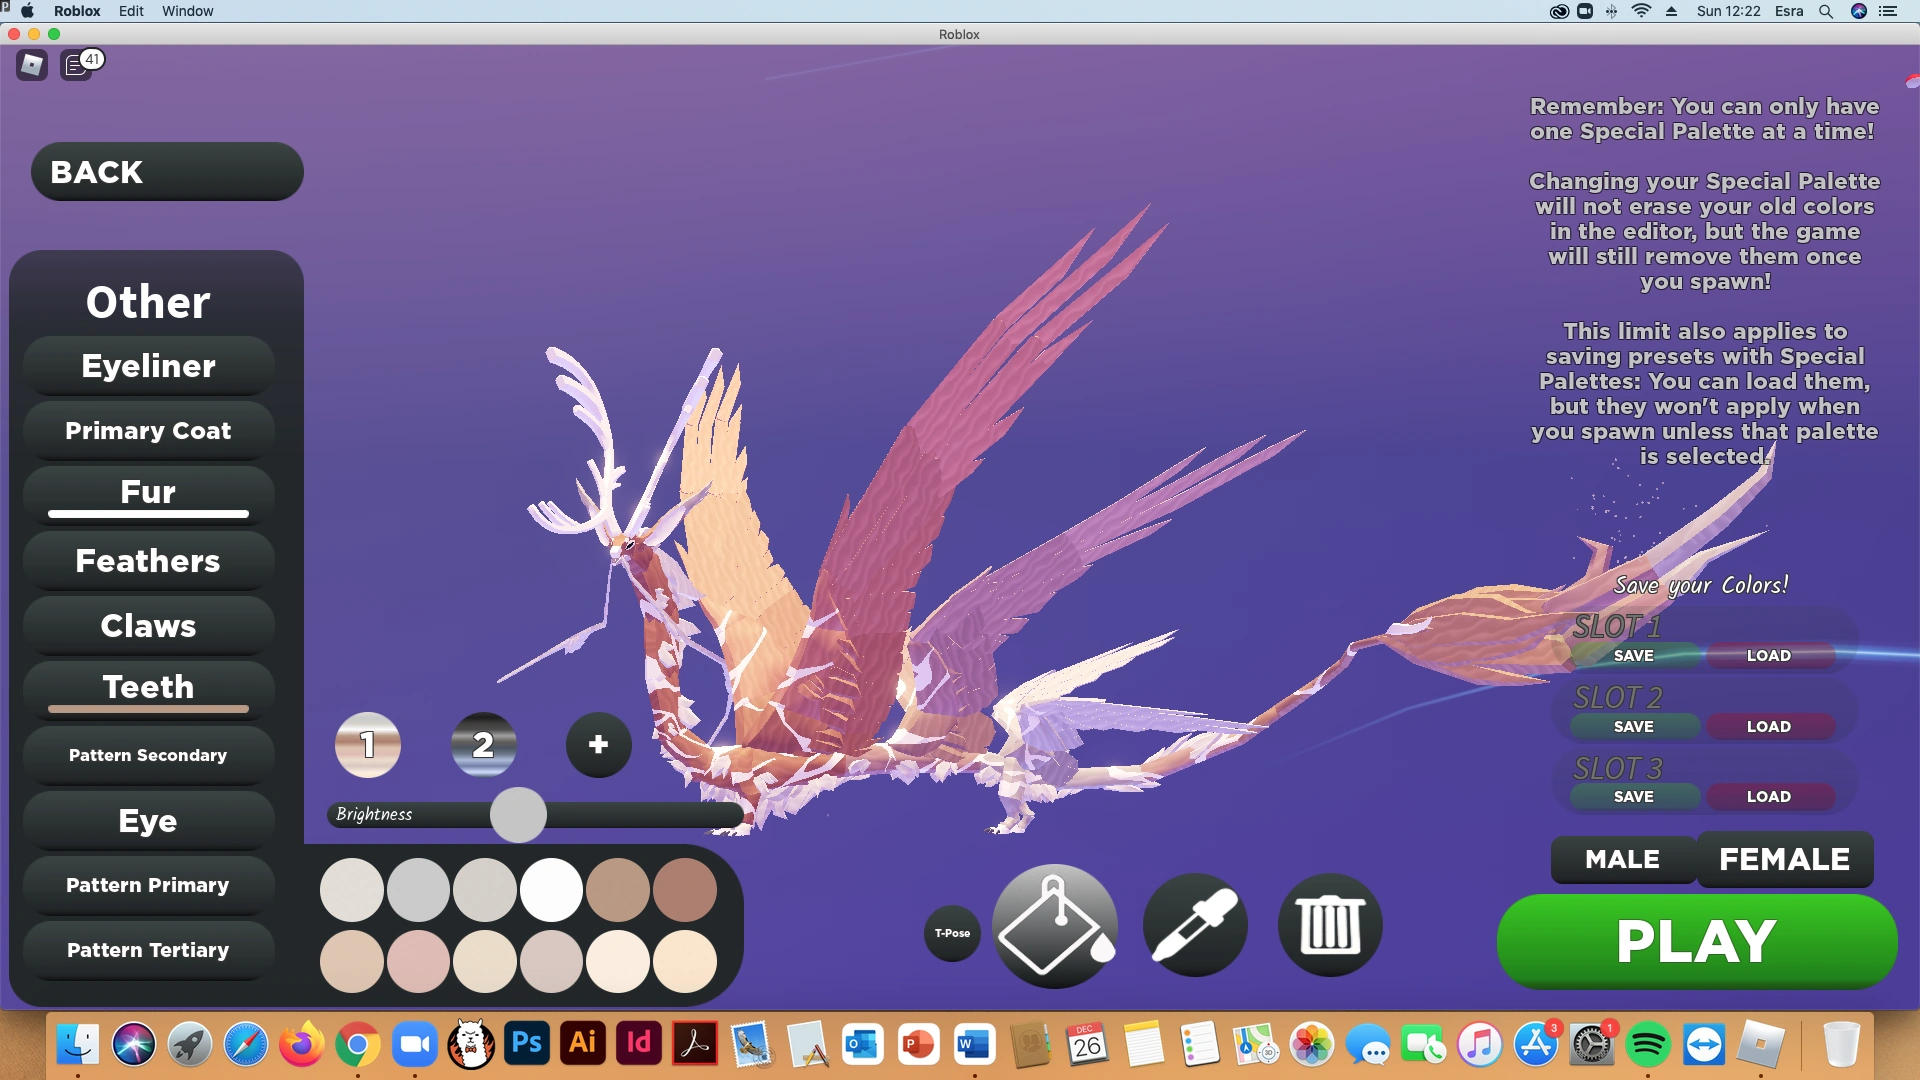1920x1080 pixels.
Task: Pick the white color swatch
Action: (550, 889)
